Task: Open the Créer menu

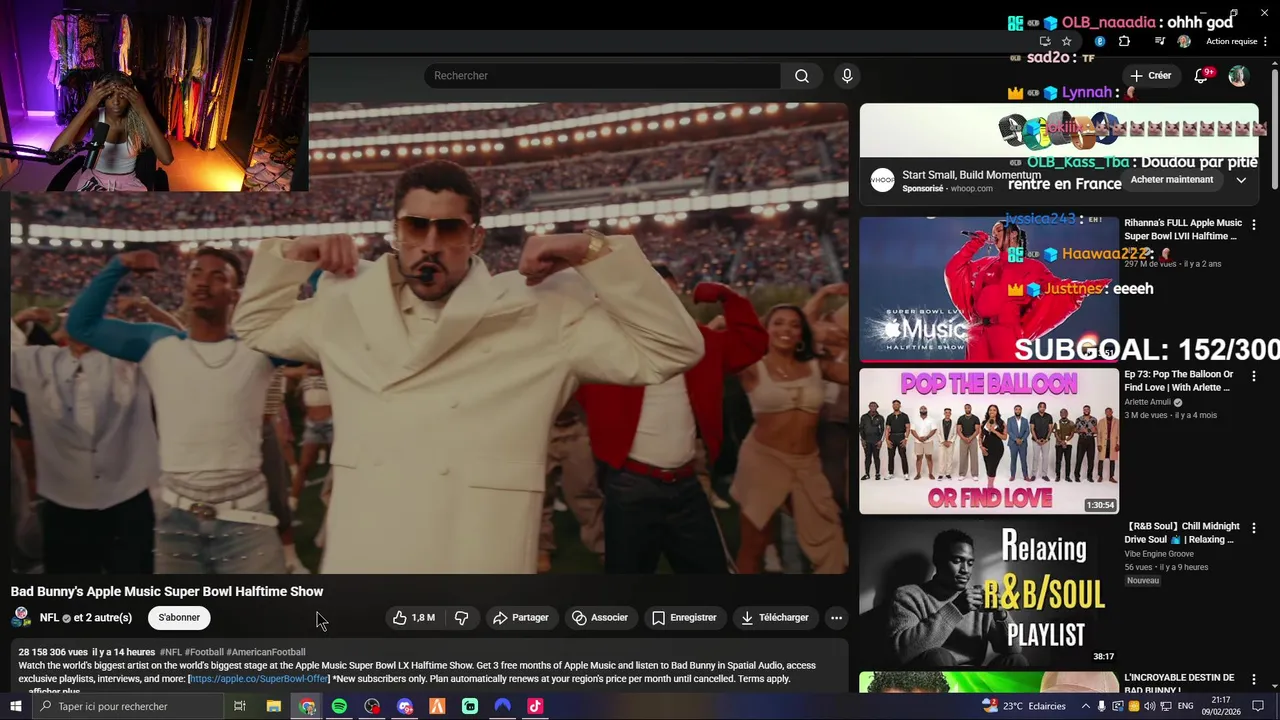Action: click(1150, 76)
